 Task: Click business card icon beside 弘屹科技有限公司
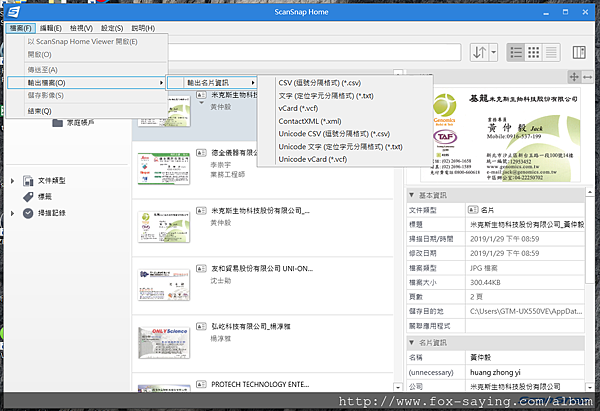point(201,326)
